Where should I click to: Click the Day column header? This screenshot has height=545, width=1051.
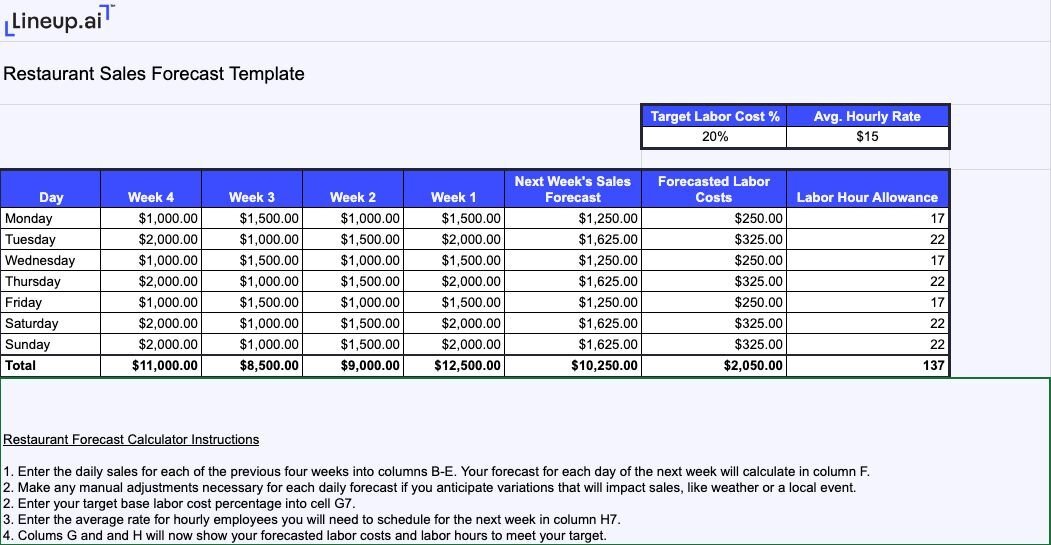click(x=51, y=197)
